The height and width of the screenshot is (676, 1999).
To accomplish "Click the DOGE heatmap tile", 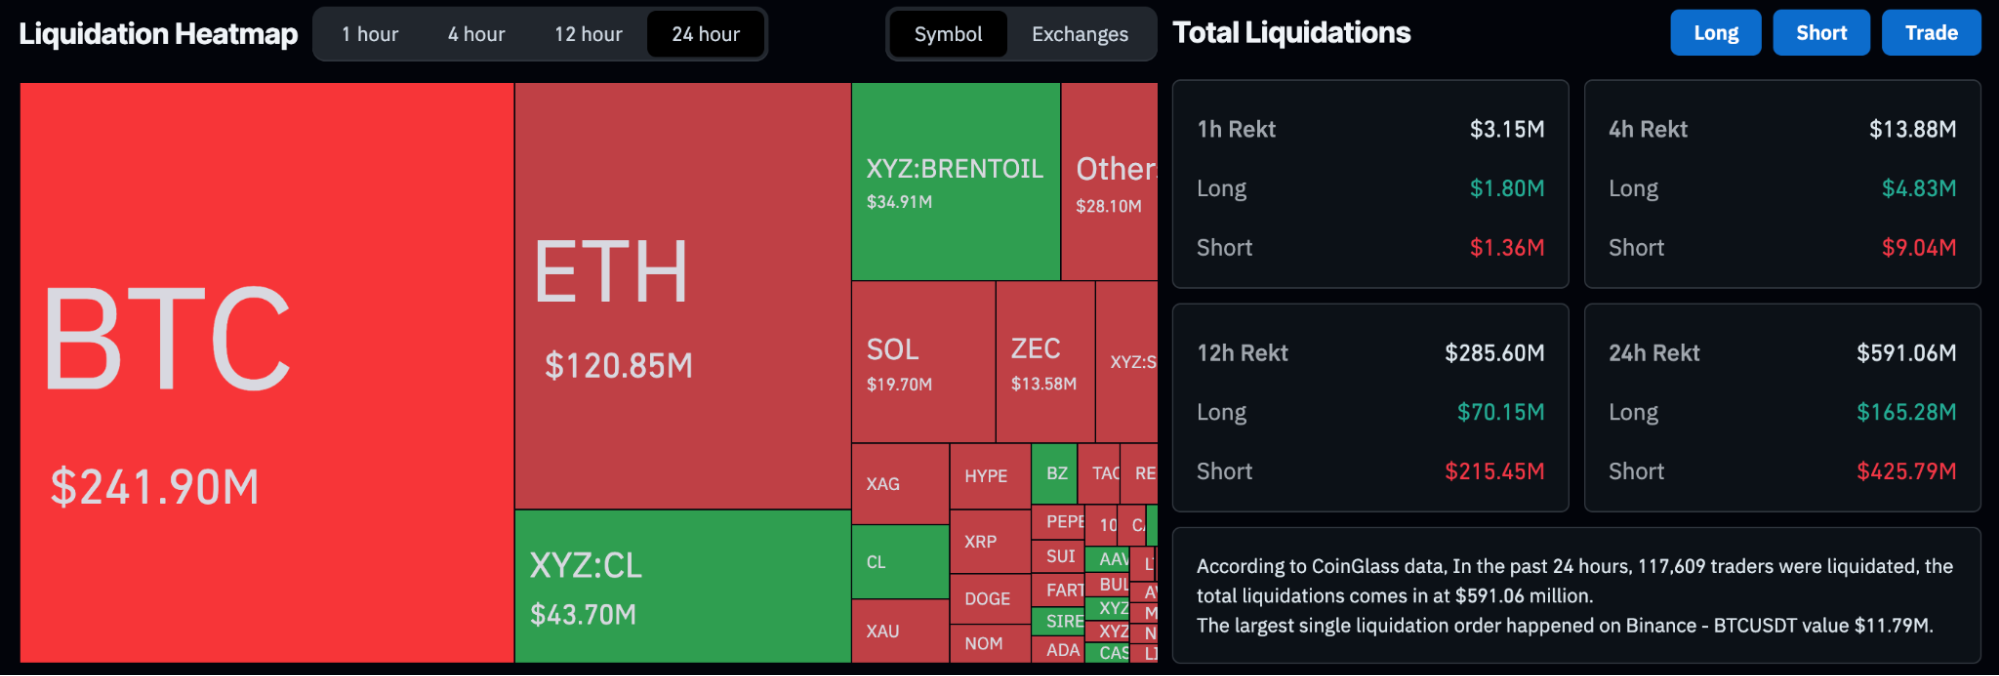I will click(x=989, y=598).
